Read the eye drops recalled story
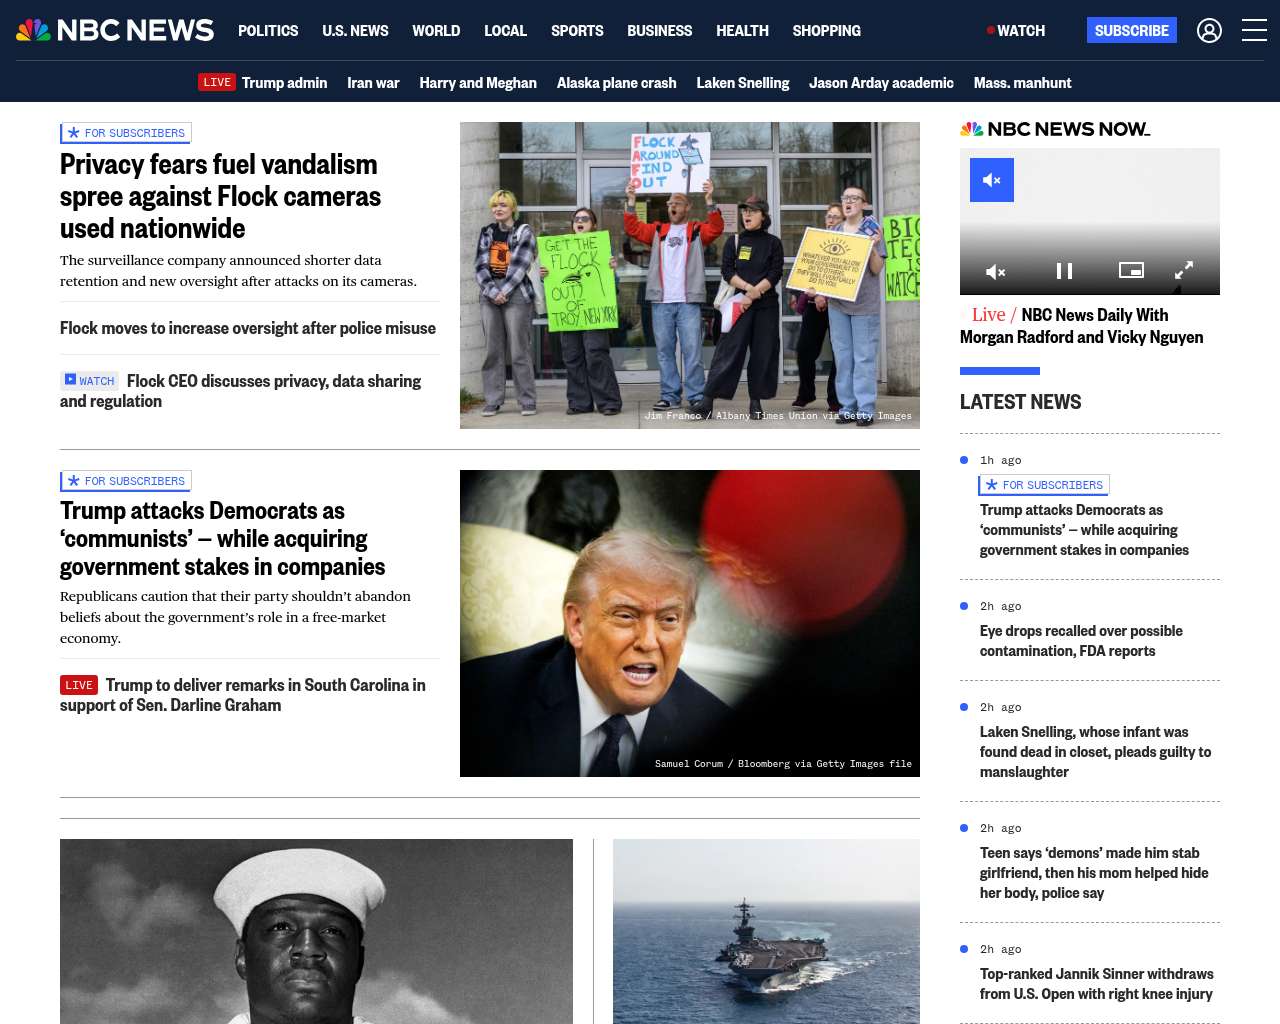 (x=1081, y=641)
